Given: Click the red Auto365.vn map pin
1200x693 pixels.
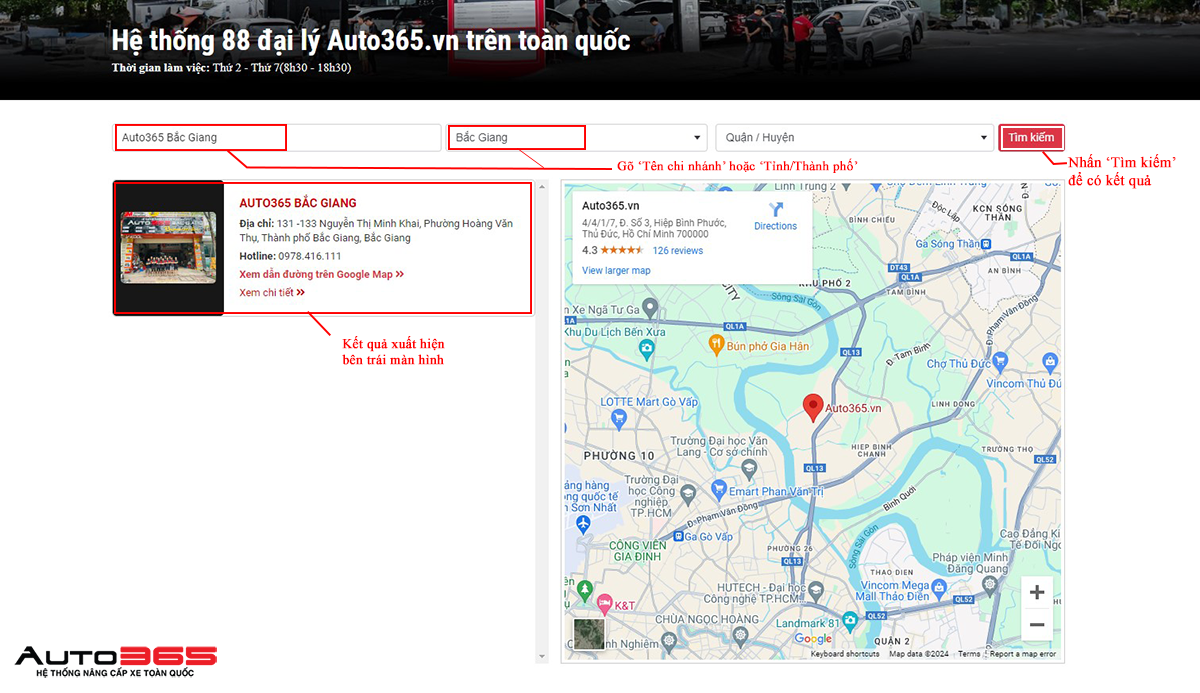Looking at the screenshot, I should [814, 407].
